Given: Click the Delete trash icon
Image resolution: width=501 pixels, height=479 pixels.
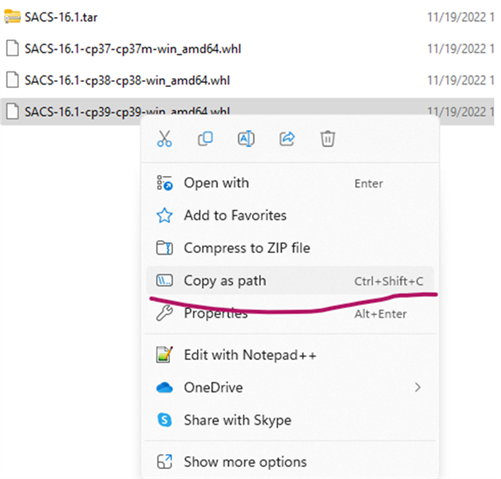Looking at the screenshot, I should pos(328,139).
